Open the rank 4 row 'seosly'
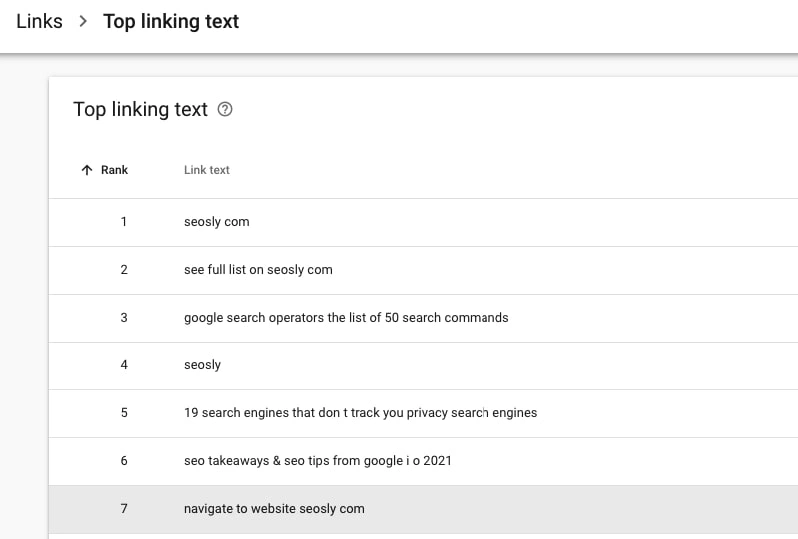This screenshot has height=539, width=798. 423,366
